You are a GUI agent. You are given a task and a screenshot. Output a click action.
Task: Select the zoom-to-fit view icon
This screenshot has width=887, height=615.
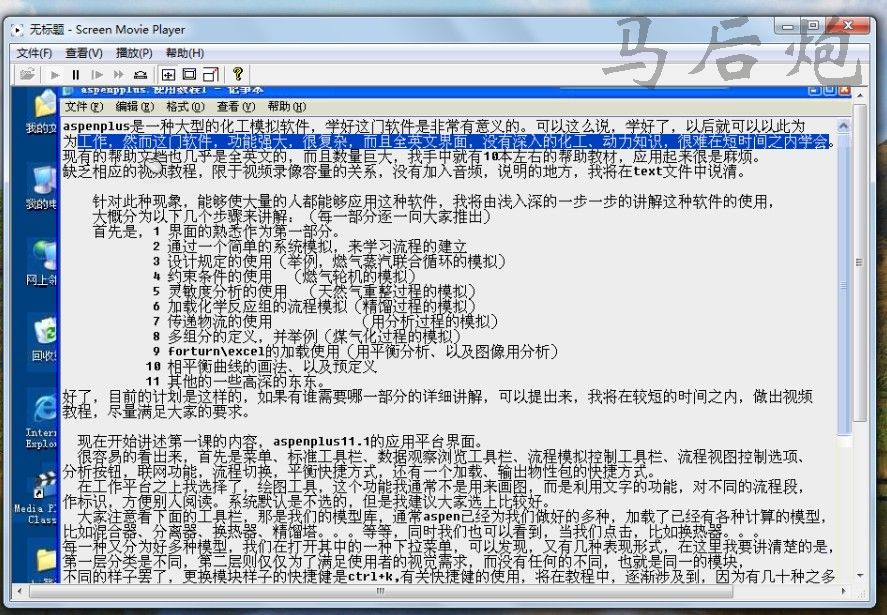point(167,74)
